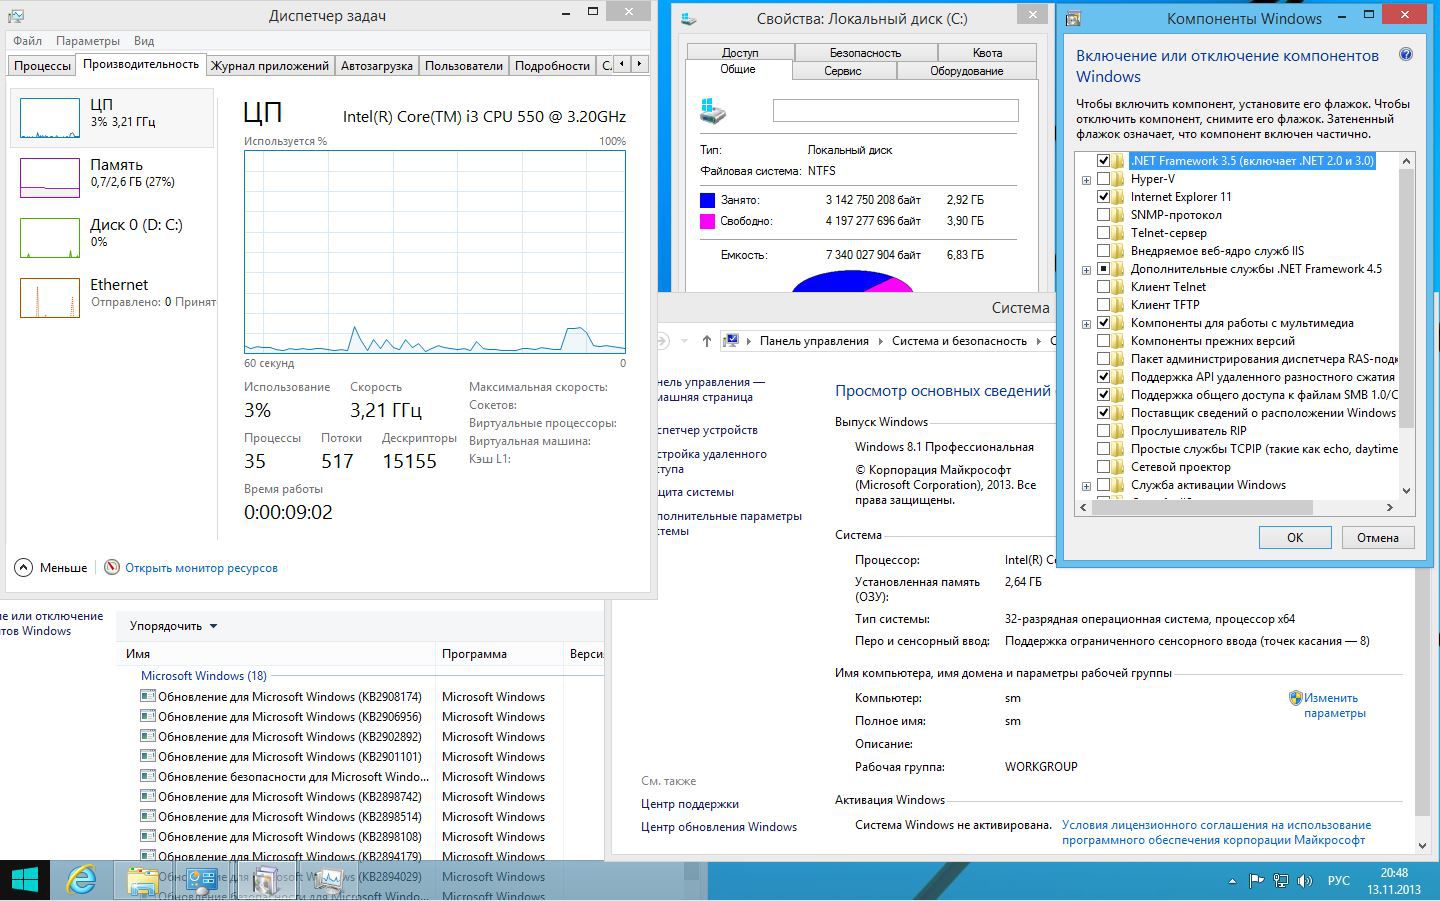The height and width of the screenshot is (901, 1440).
Task: Select the Диск 0 graph thumbnail
Action: pos(50,238)
